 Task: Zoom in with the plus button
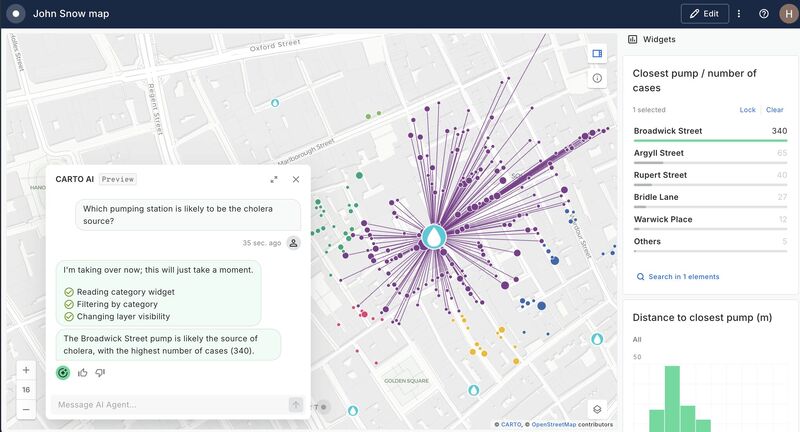tap(26, 370)
